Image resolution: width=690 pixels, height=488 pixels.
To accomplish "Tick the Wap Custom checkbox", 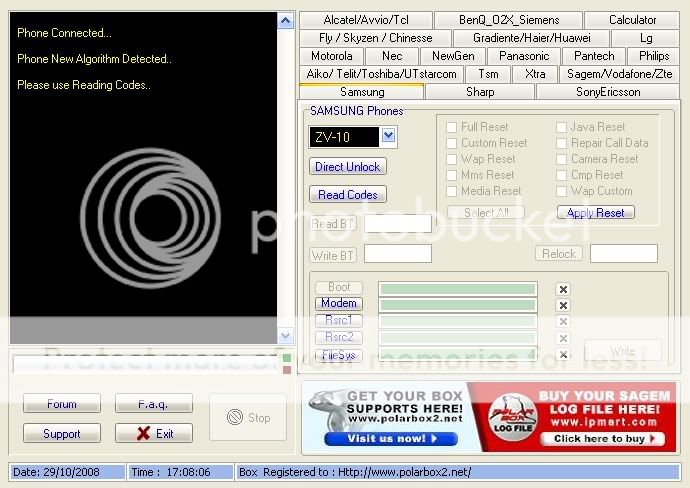I will [561, 191].
